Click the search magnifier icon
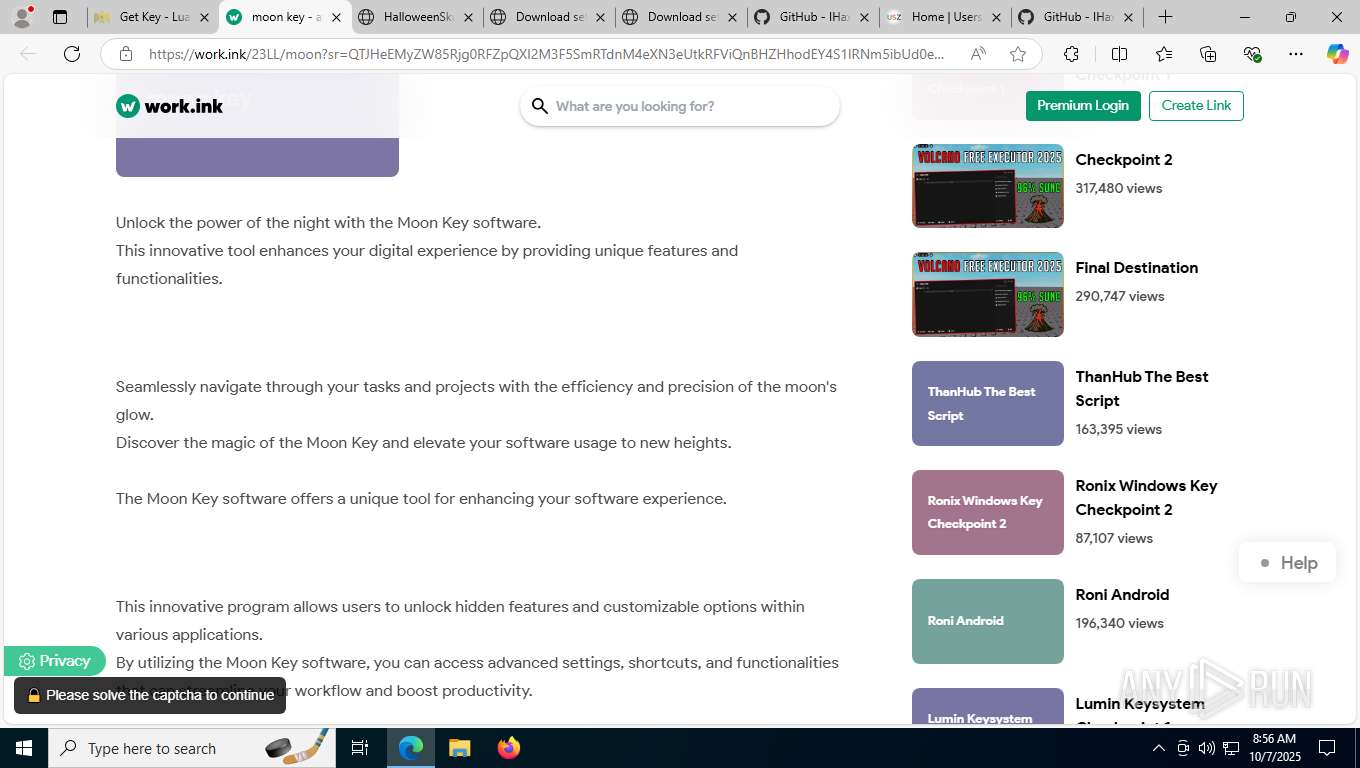The image size is (1360, 768). pyautogui.click(x=540, y=106)
